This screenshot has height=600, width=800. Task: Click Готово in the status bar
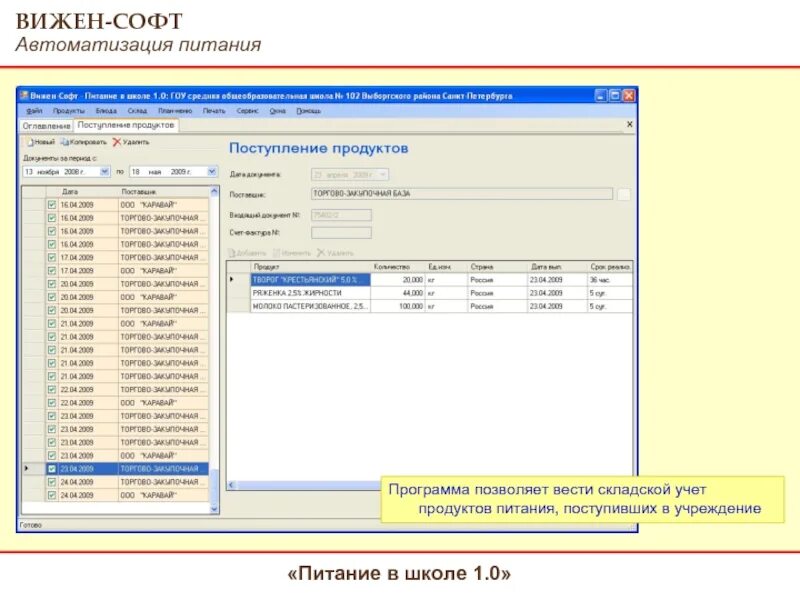(x=31, y=525)
